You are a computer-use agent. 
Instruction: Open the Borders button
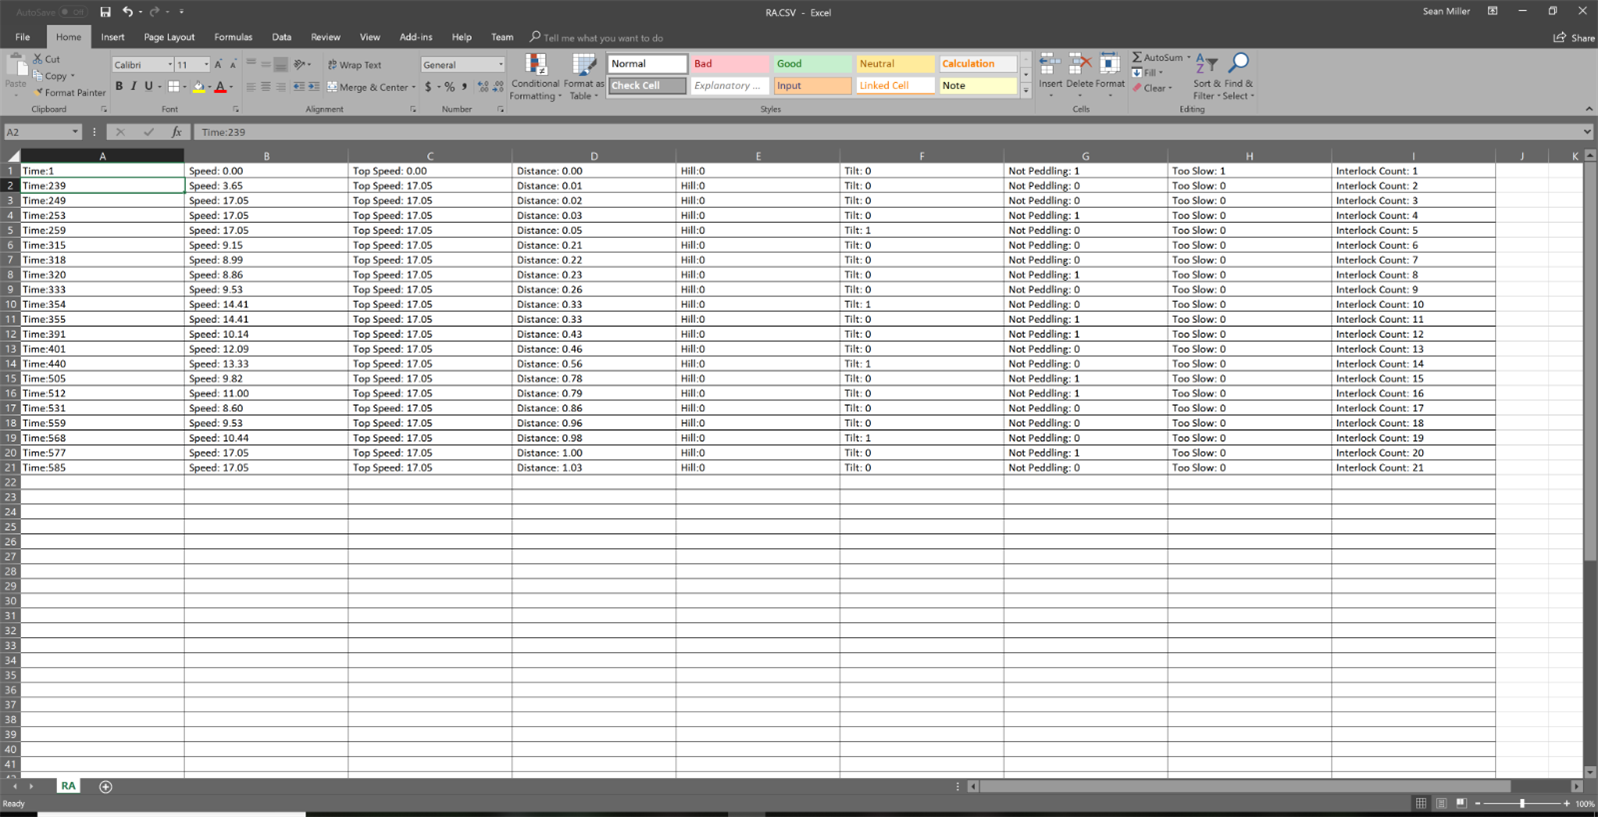coord(174,87)
